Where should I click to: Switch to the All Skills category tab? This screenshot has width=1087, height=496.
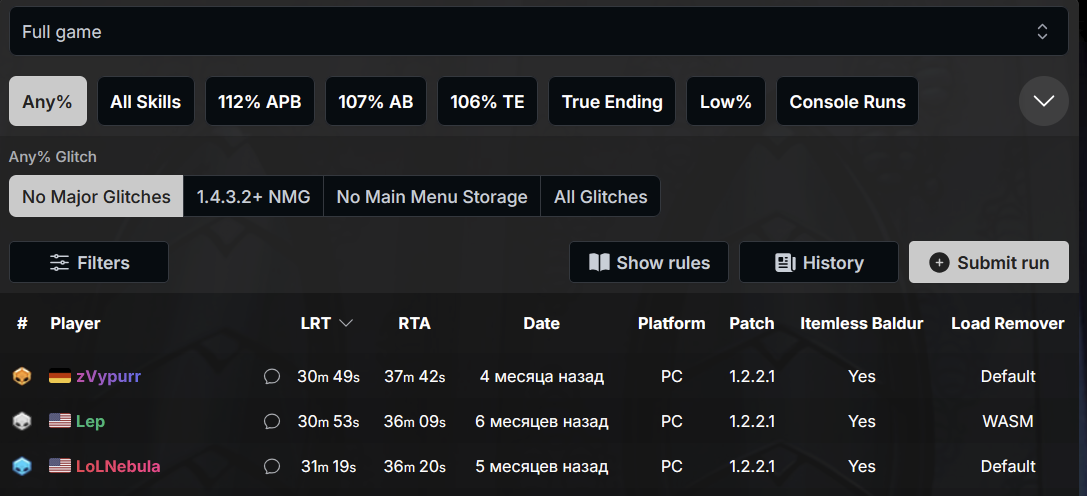(x=146, y=101)
